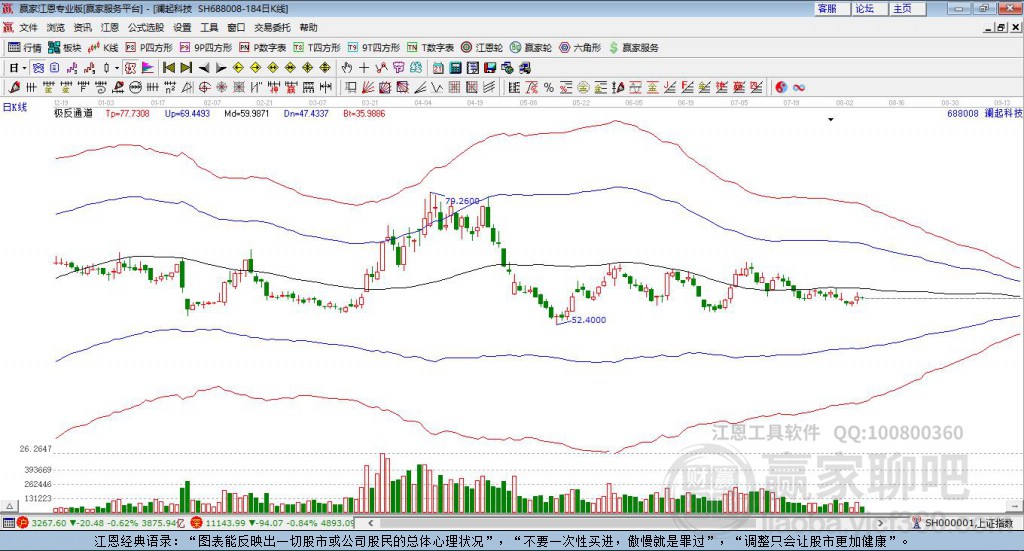Screen dimensions: 1024x551
Task: Open the 9P四方形 tool
Action: [x=206, y=48]
